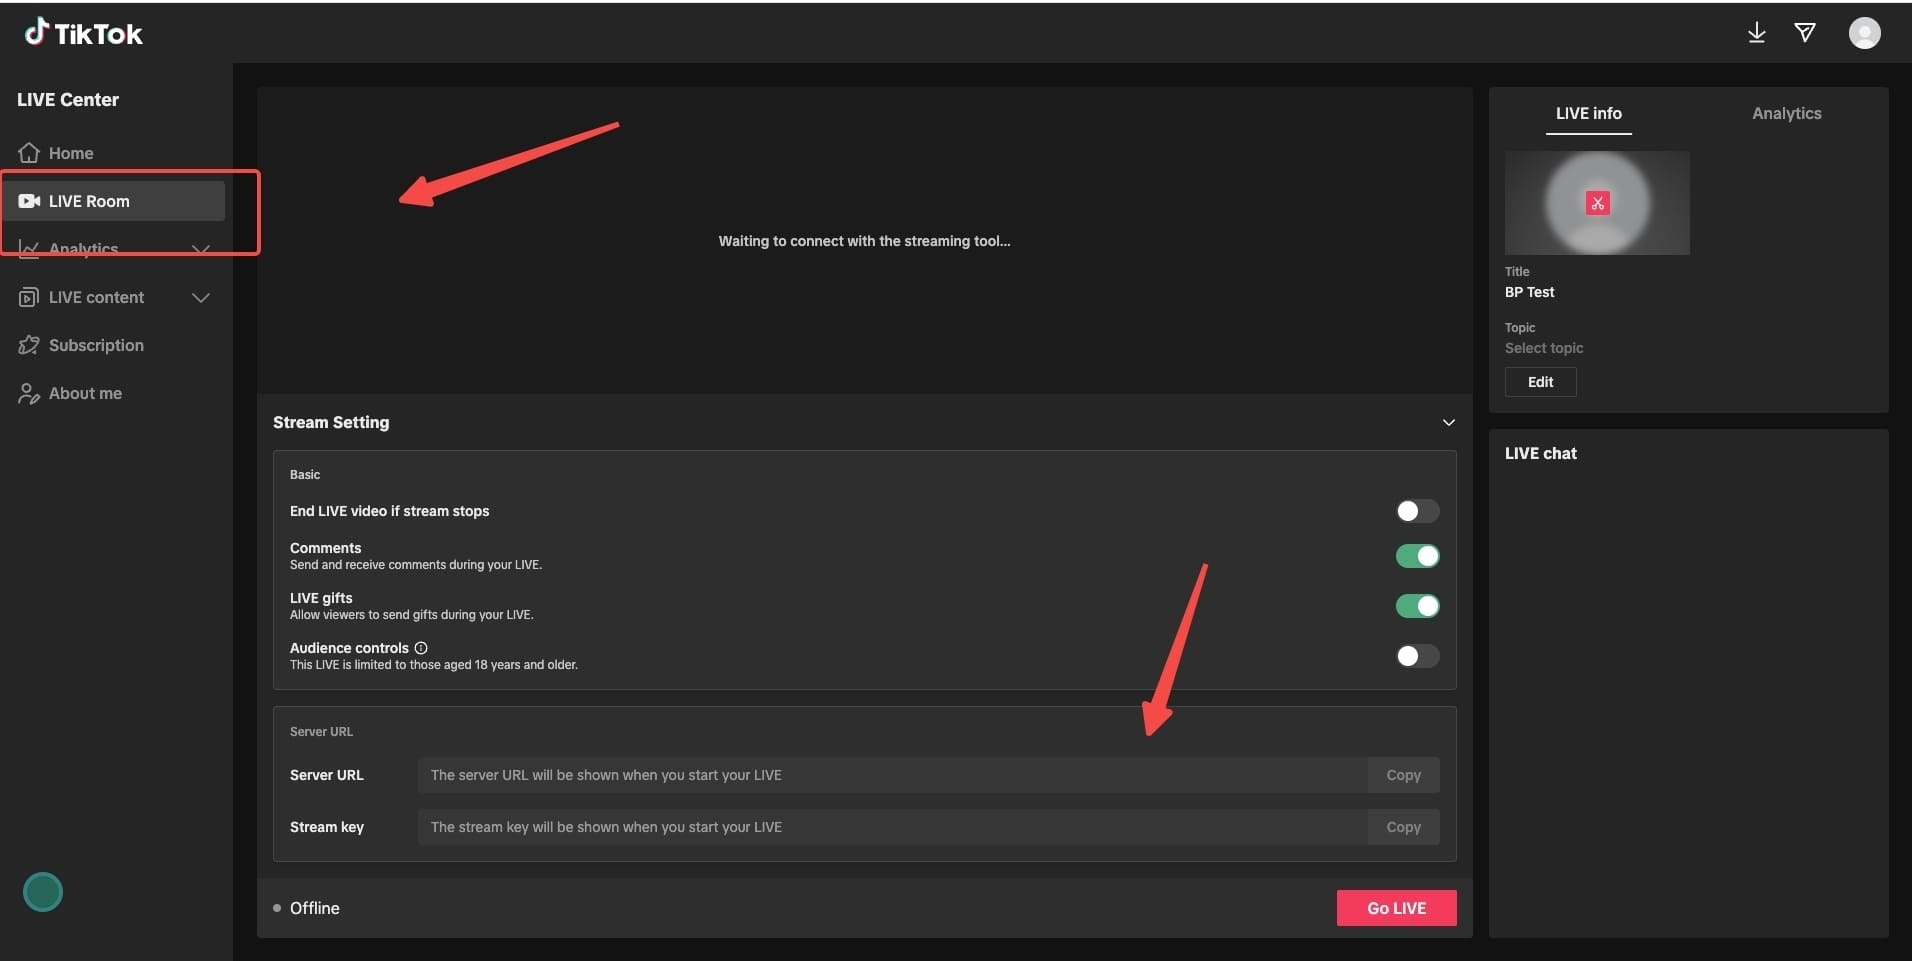
Task: Collapse the Stream Setting section
Action: [1448, 422]
